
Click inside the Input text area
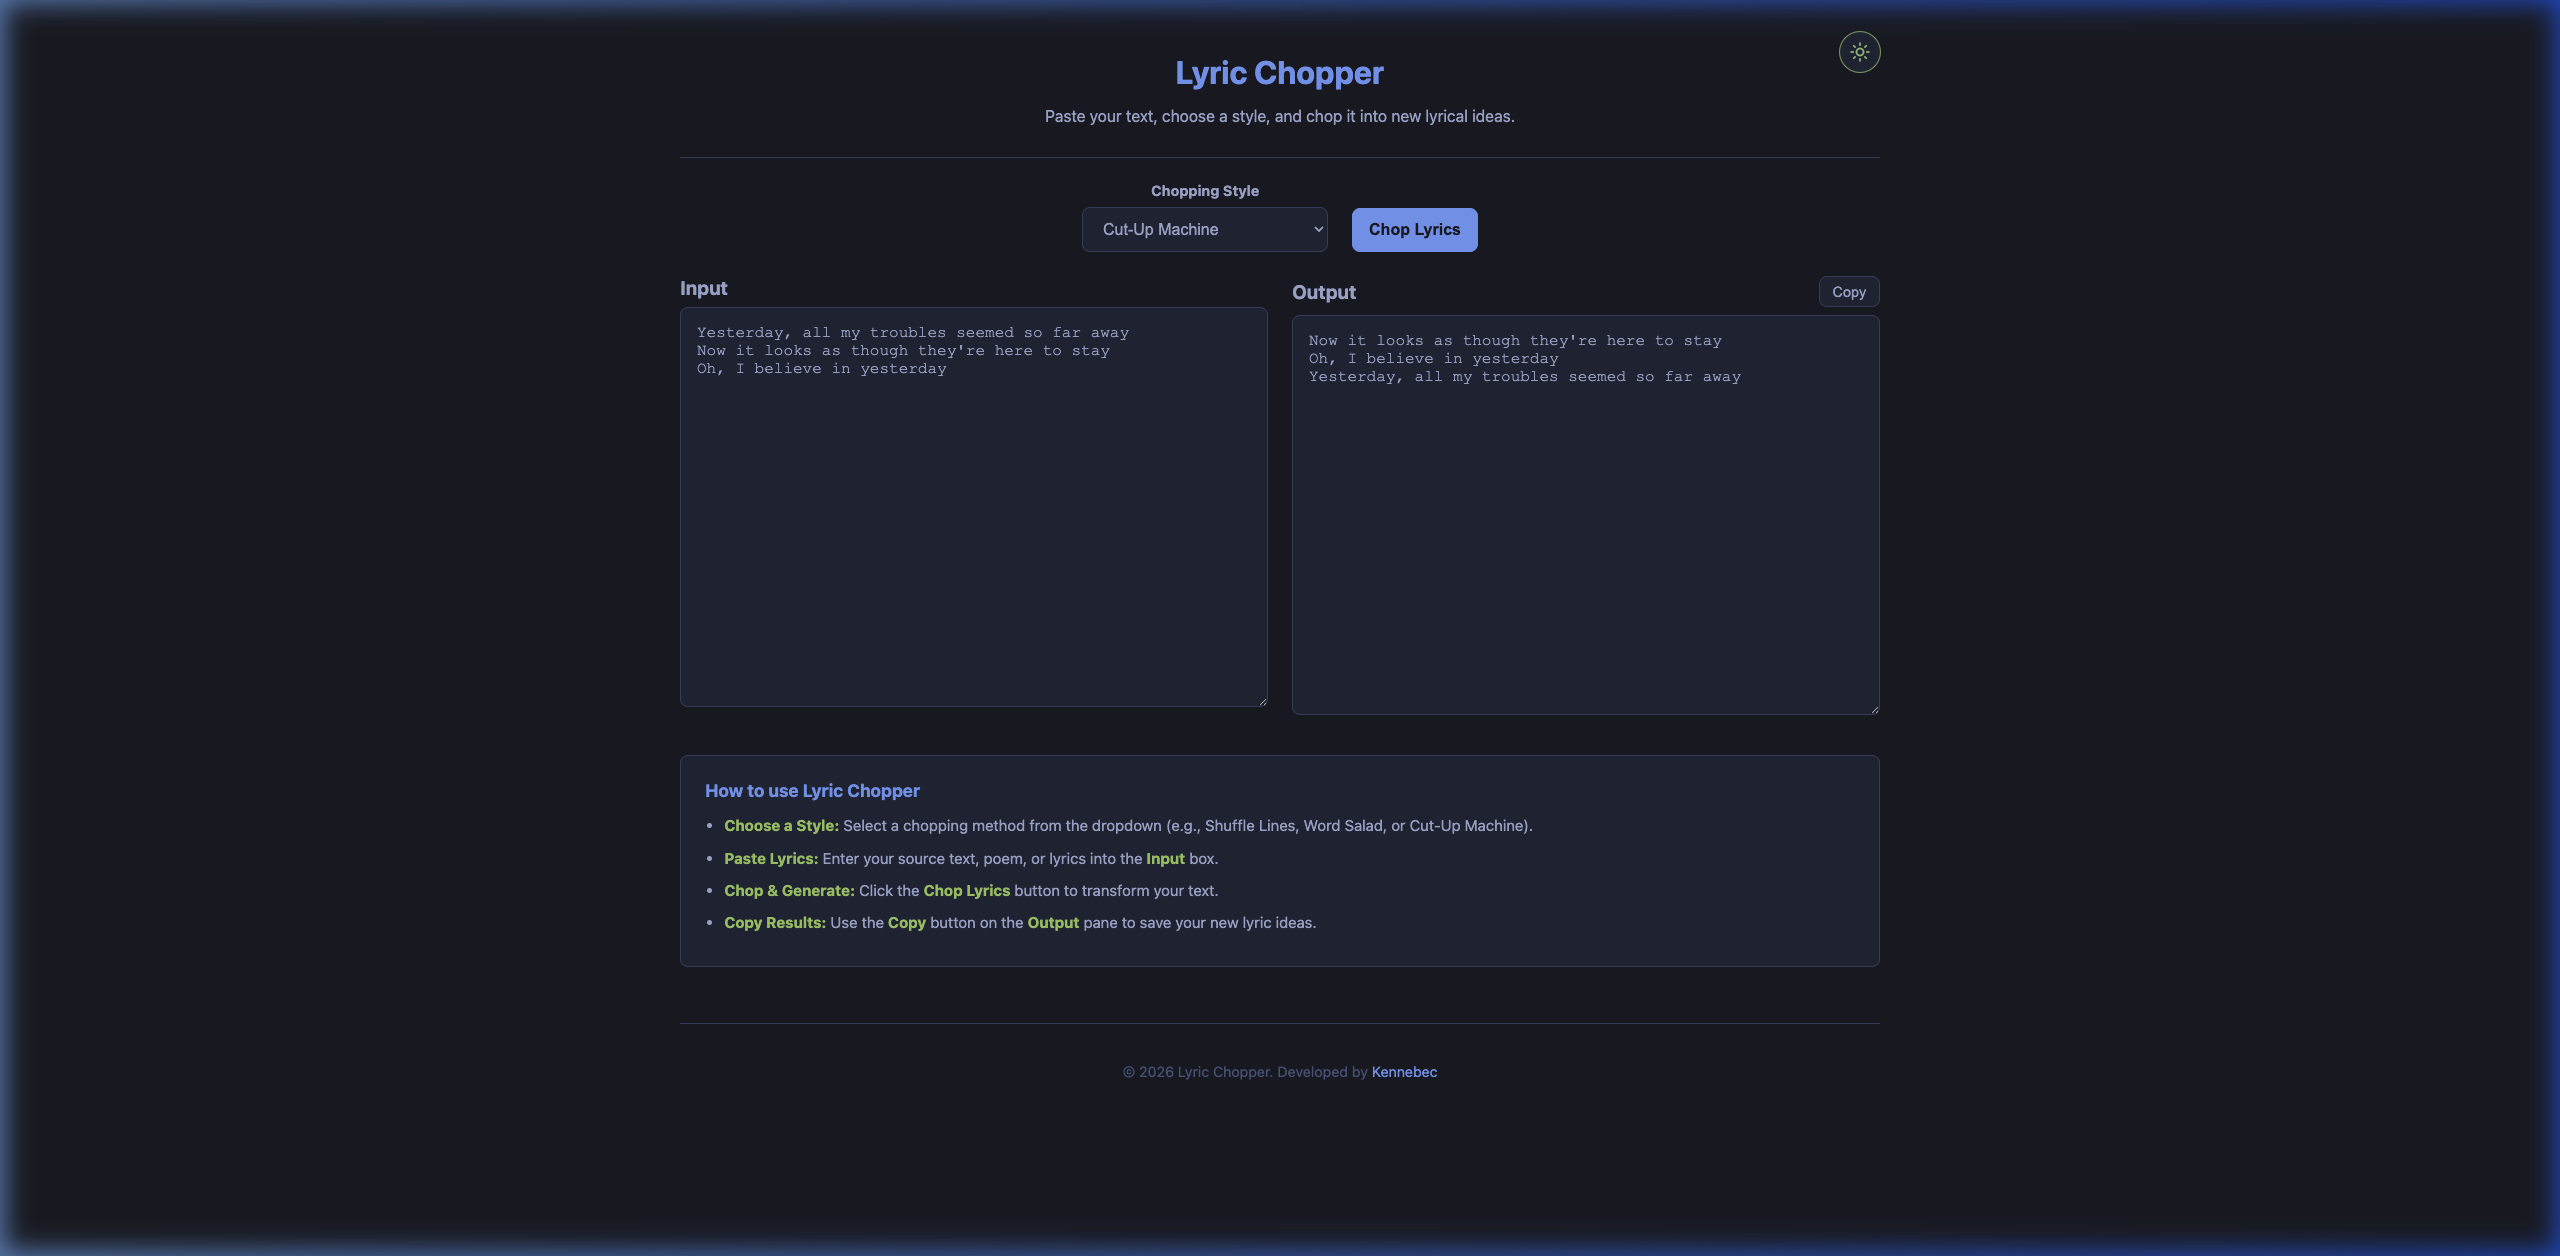click(973, 507)
